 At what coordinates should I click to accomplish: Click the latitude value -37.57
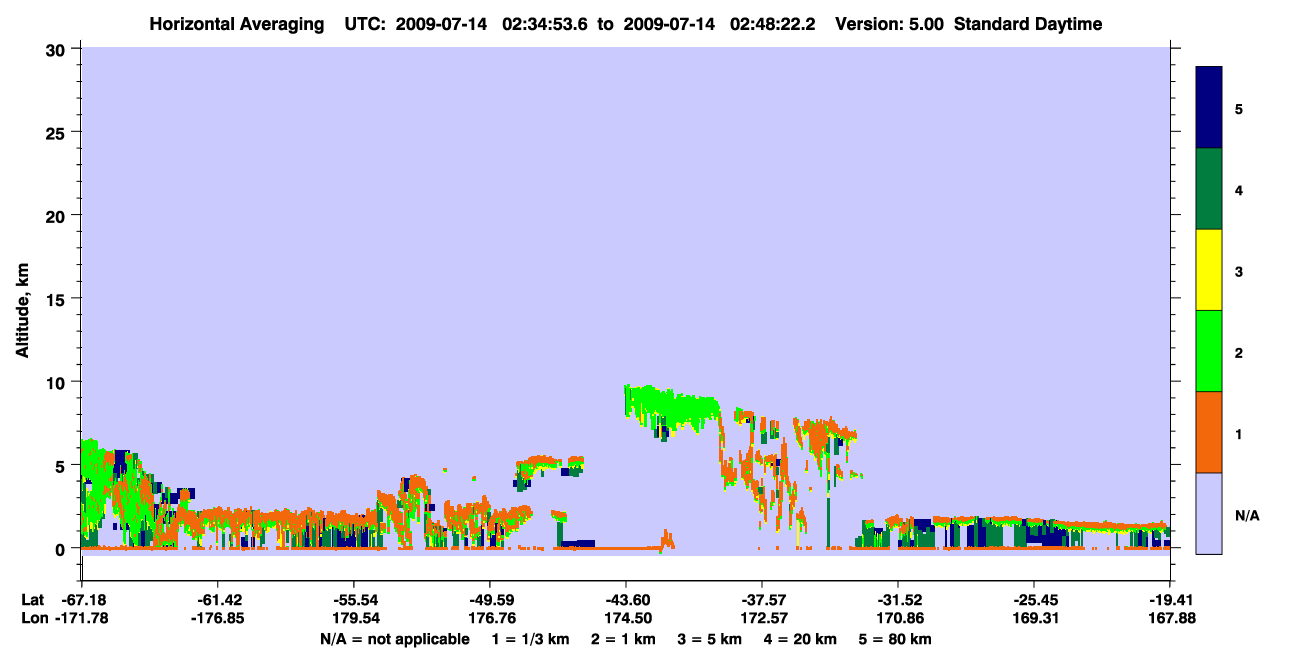[x=762, y=600]
